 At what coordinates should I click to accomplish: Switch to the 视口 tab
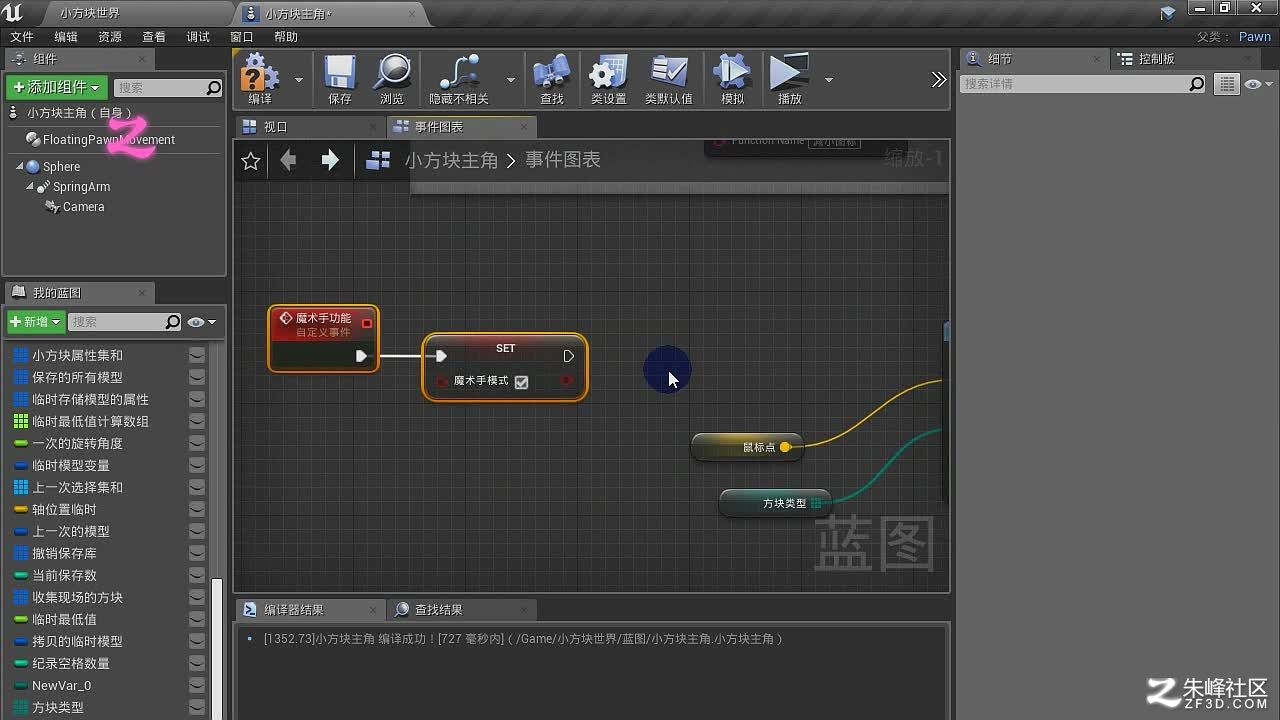click(x=310, y=127)
